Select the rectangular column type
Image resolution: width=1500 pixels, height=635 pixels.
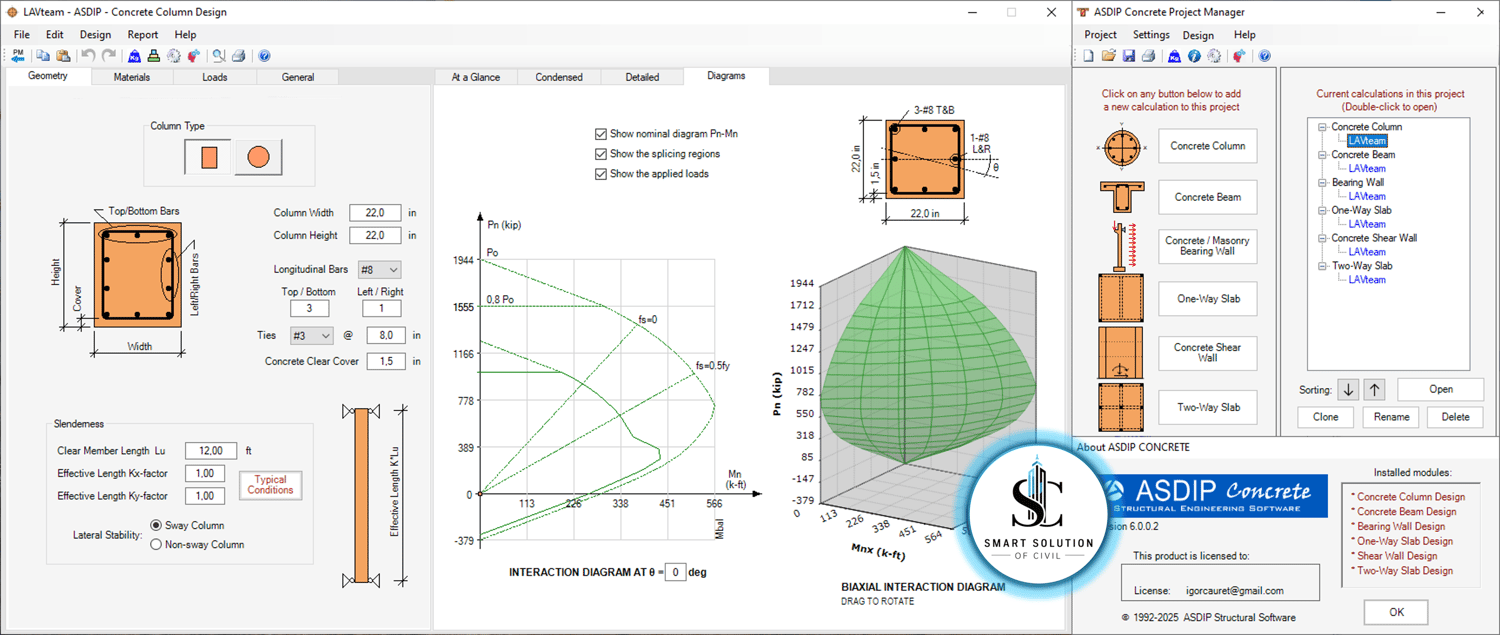coord(209,157)
